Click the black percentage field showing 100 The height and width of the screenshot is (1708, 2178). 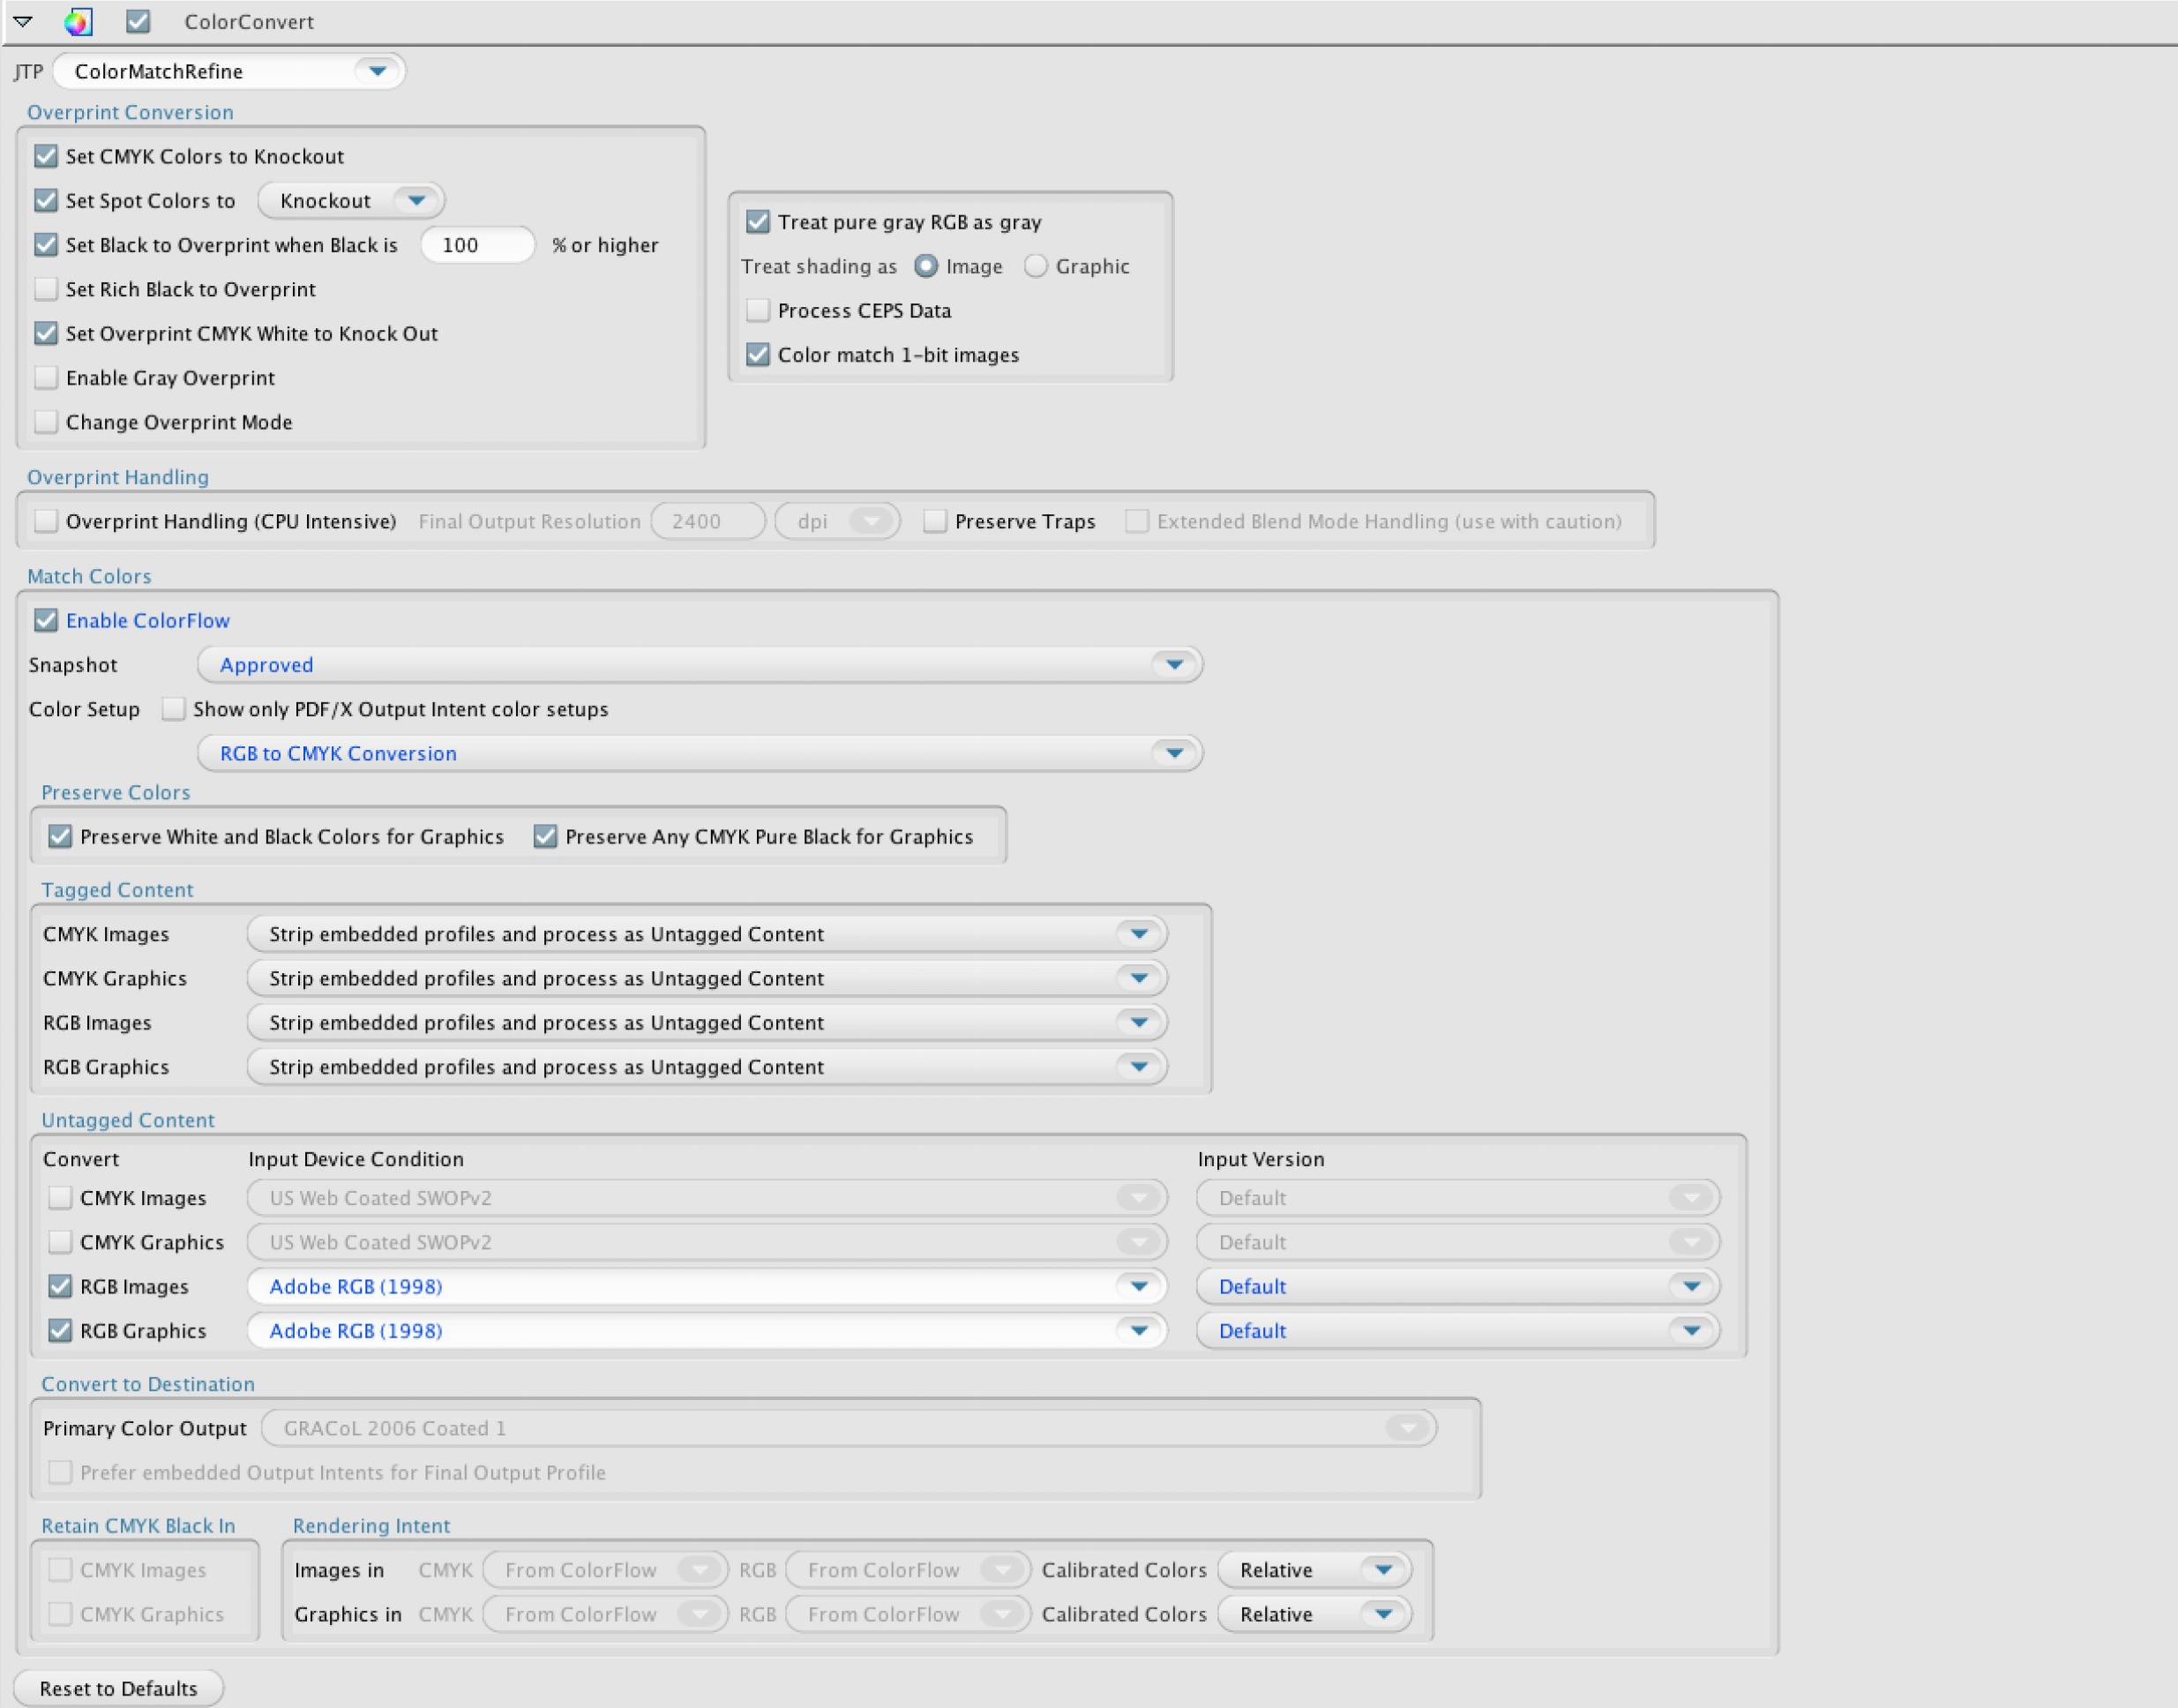tap(478, 244)
